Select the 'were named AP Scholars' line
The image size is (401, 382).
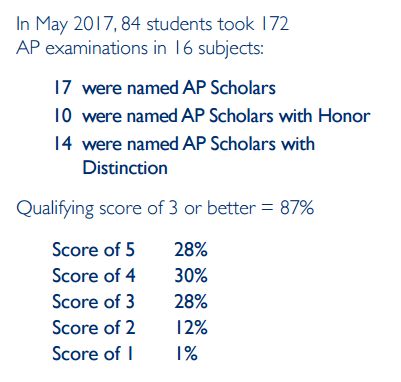click(179, 88)
